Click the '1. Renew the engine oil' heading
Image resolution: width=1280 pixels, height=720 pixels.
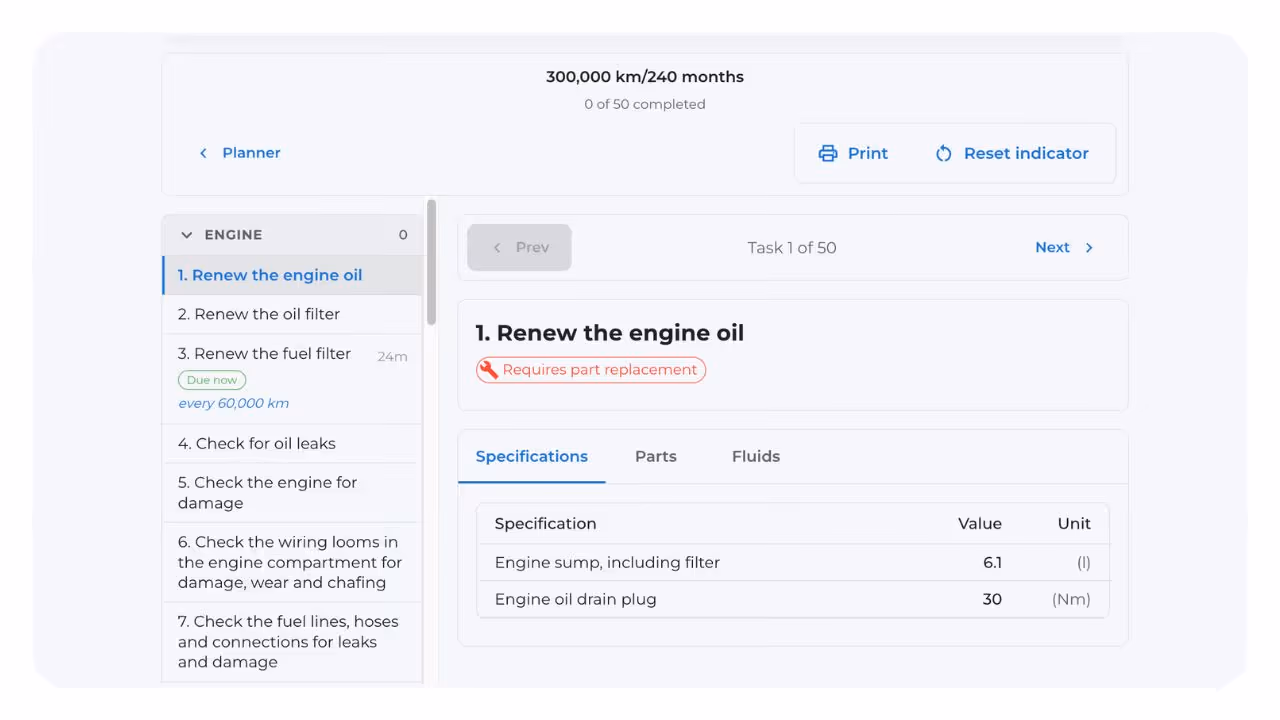point(610,333)
